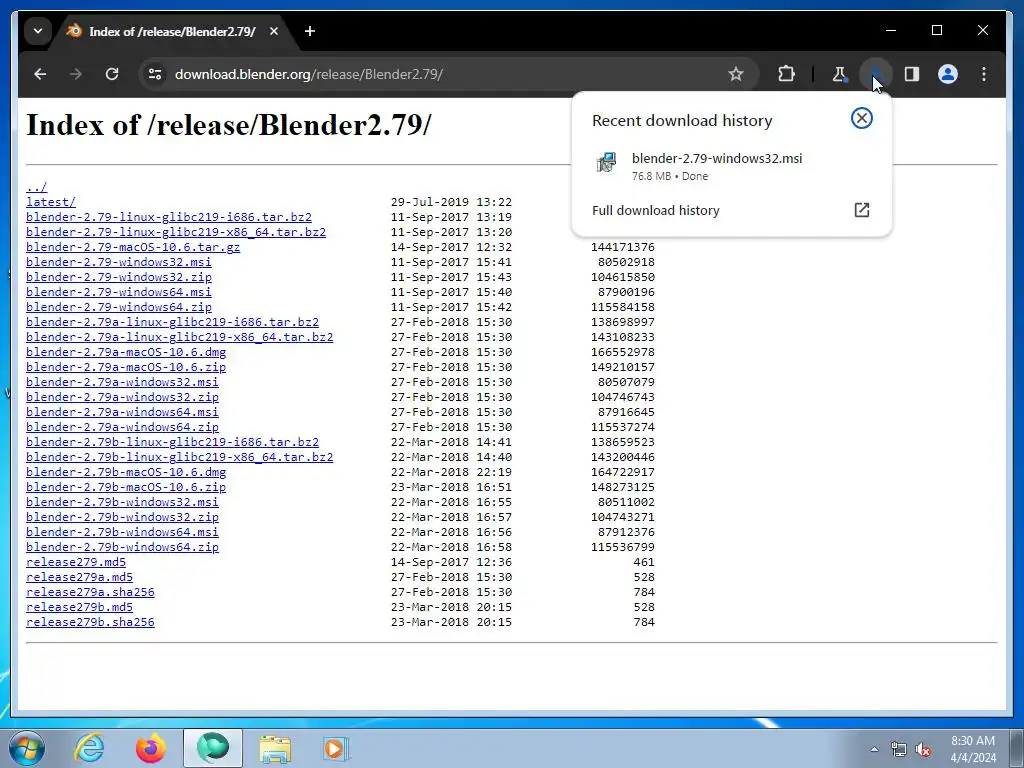The image size is (1024, 768).
Task: Download blender-2.79b-windows32.msi
Action: point(123,503)
